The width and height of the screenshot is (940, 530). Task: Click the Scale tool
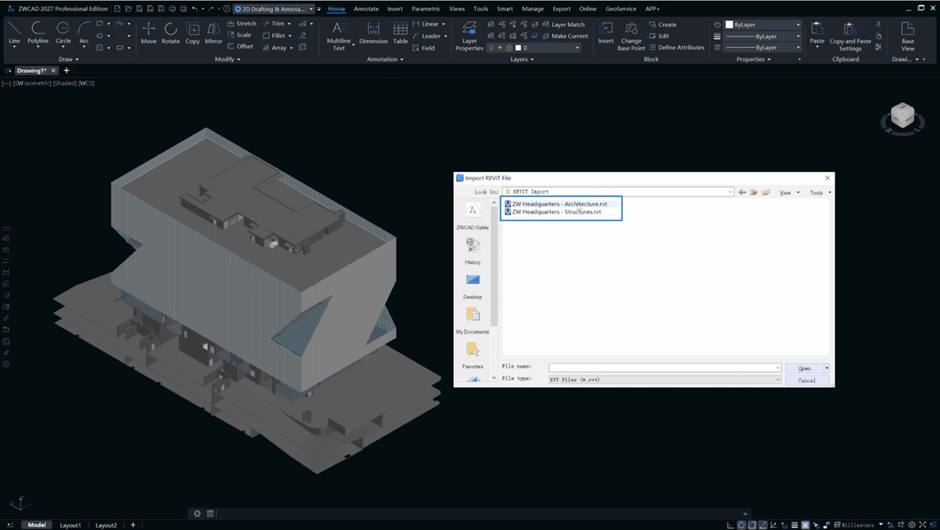click(x=239, y=35)
